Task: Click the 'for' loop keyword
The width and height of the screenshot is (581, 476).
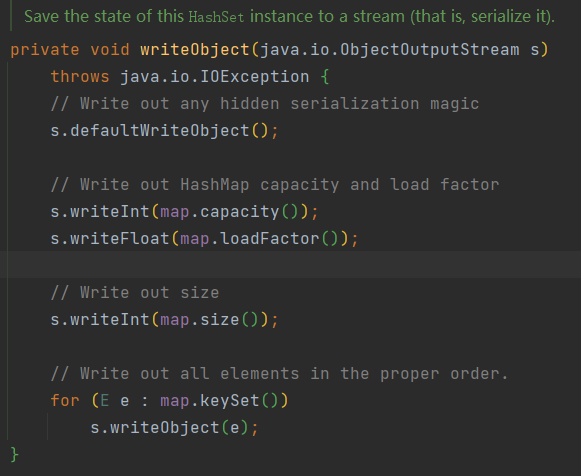Action: pyautogui.click(x=65, y=400)
